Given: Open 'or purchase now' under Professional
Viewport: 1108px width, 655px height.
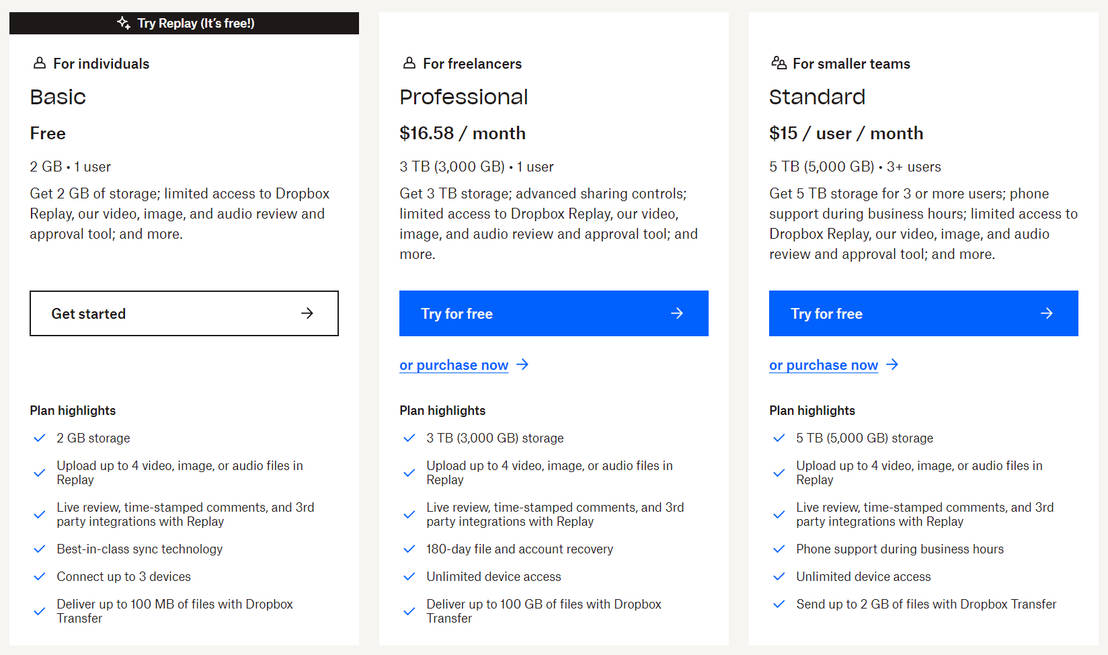Looking at the screenshot, I should click(x=454, y=365).
